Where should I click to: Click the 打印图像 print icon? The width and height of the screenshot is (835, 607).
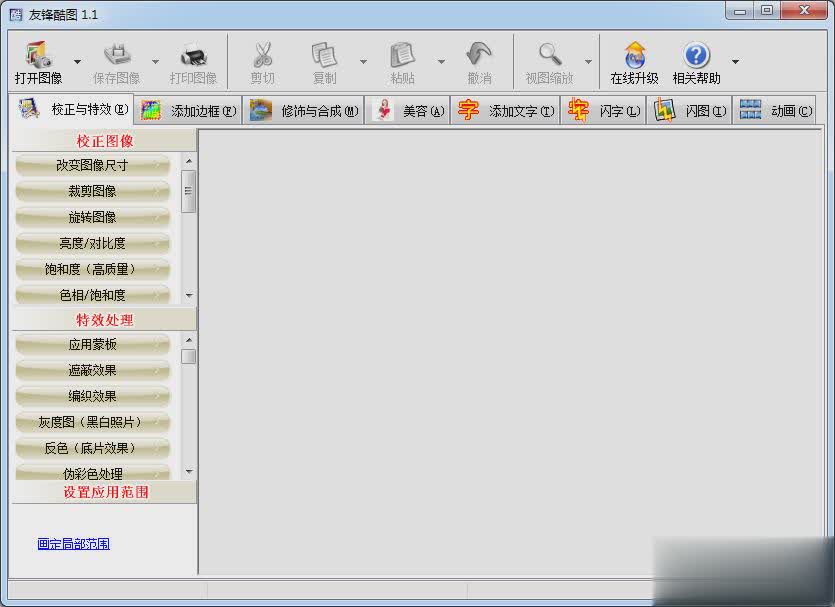193,57
